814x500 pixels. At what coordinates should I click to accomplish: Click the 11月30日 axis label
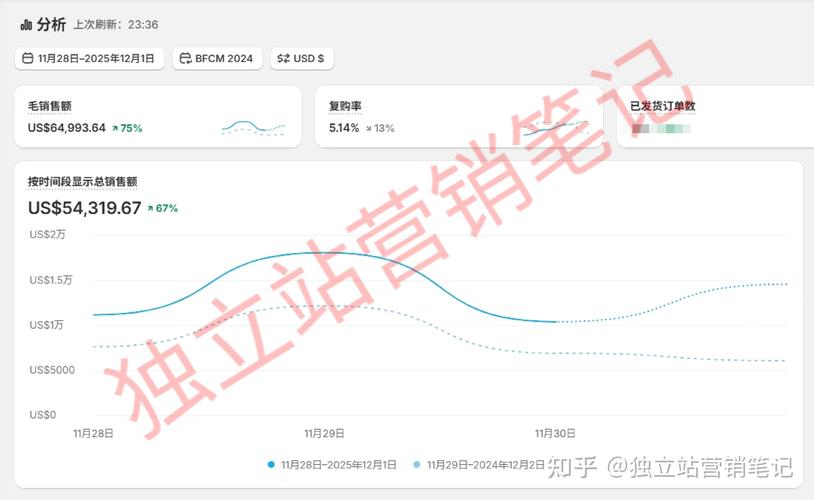point(555,433)
